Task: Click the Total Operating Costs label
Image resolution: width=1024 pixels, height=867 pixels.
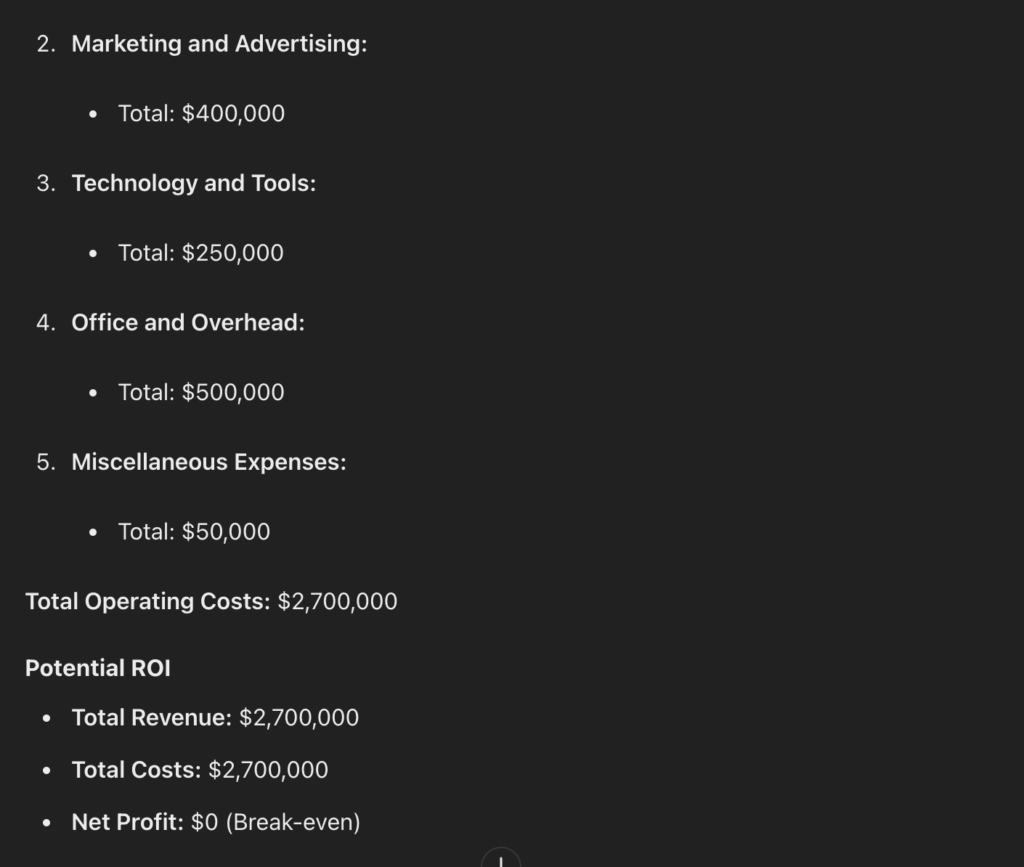Action: (147, 601)
